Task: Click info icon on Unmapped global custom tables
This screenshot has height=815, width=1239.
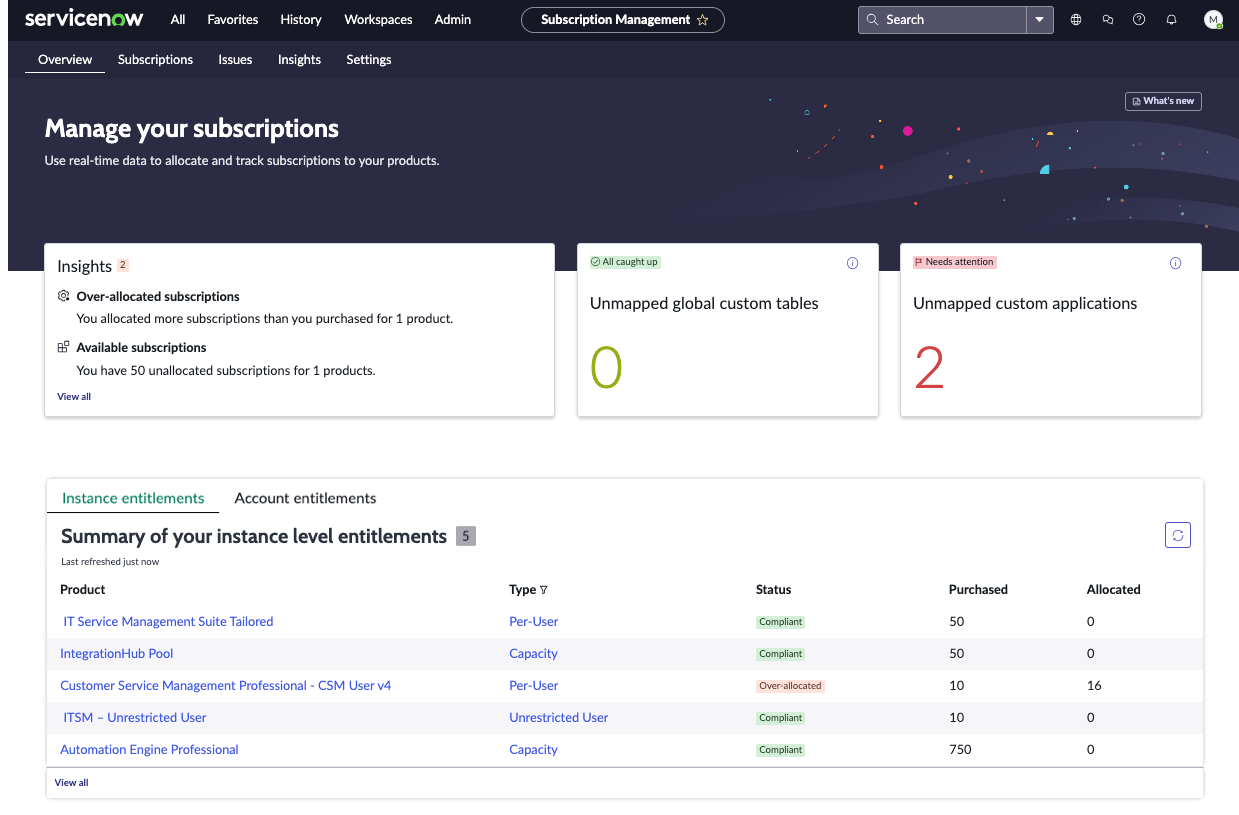Action: pyautogui.click(x=853, y=263)
